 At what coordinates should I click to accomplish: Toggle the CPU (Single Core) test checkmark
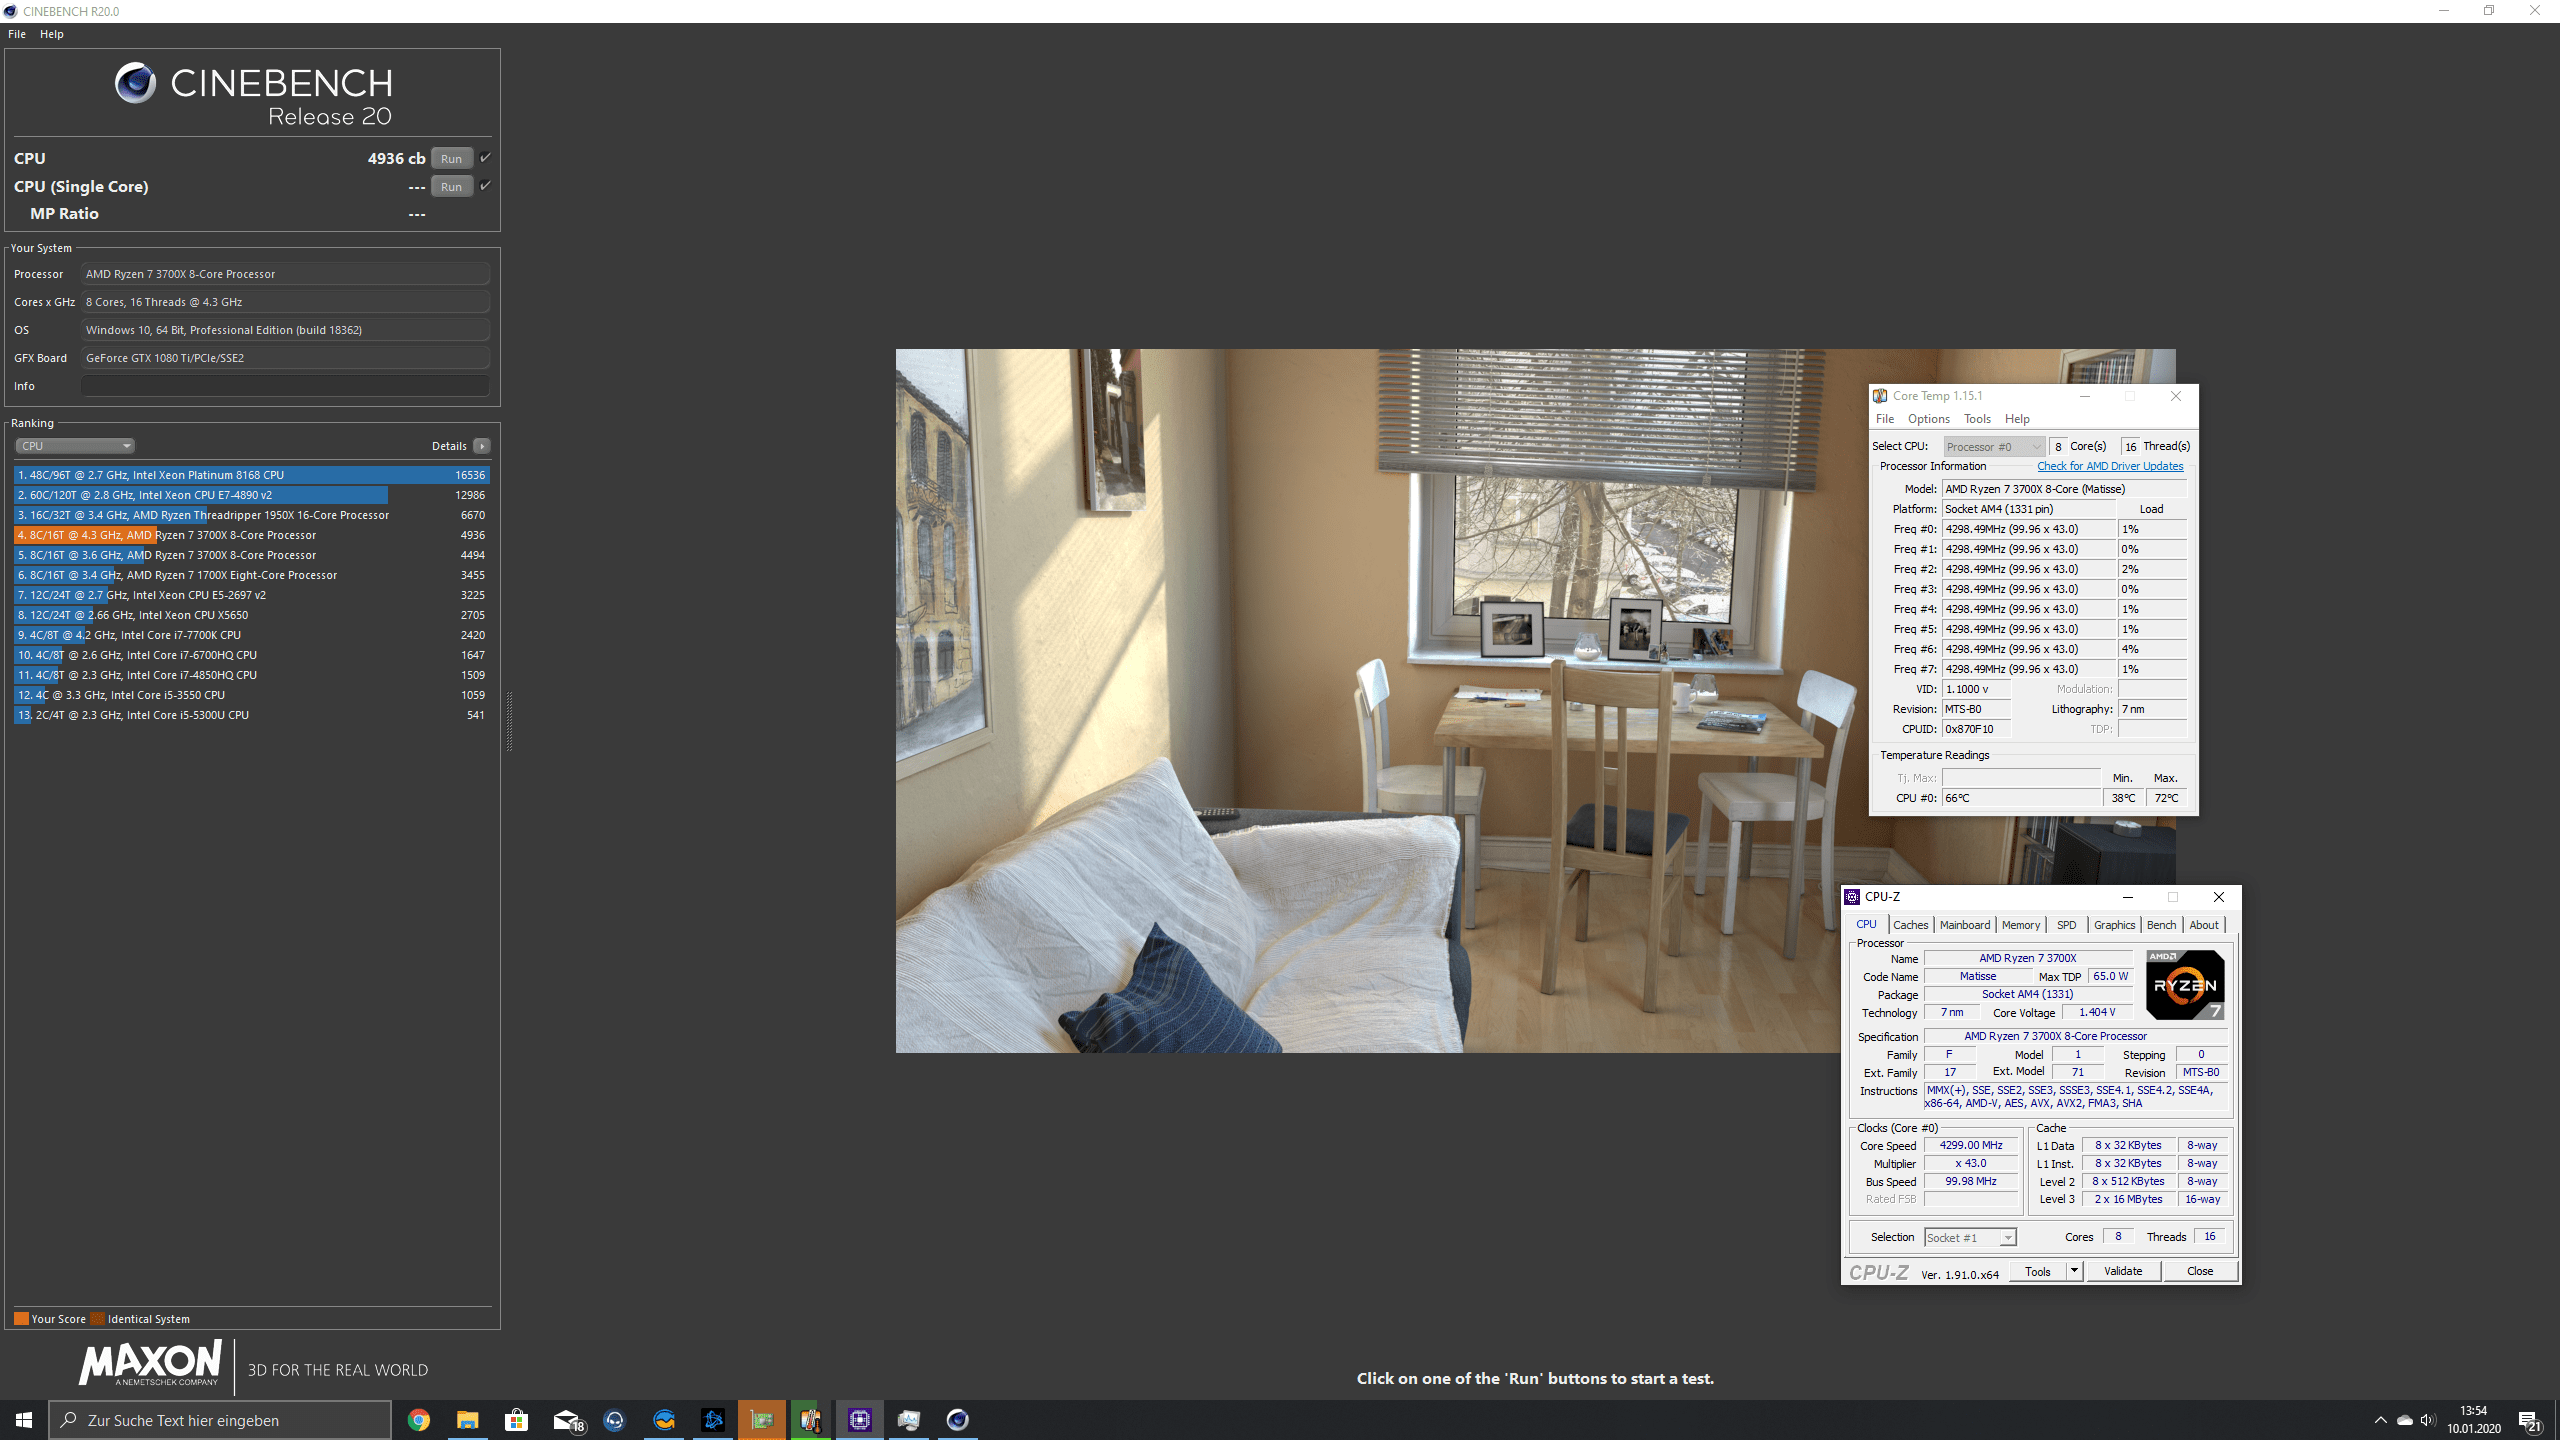click(x=485, y=186)
